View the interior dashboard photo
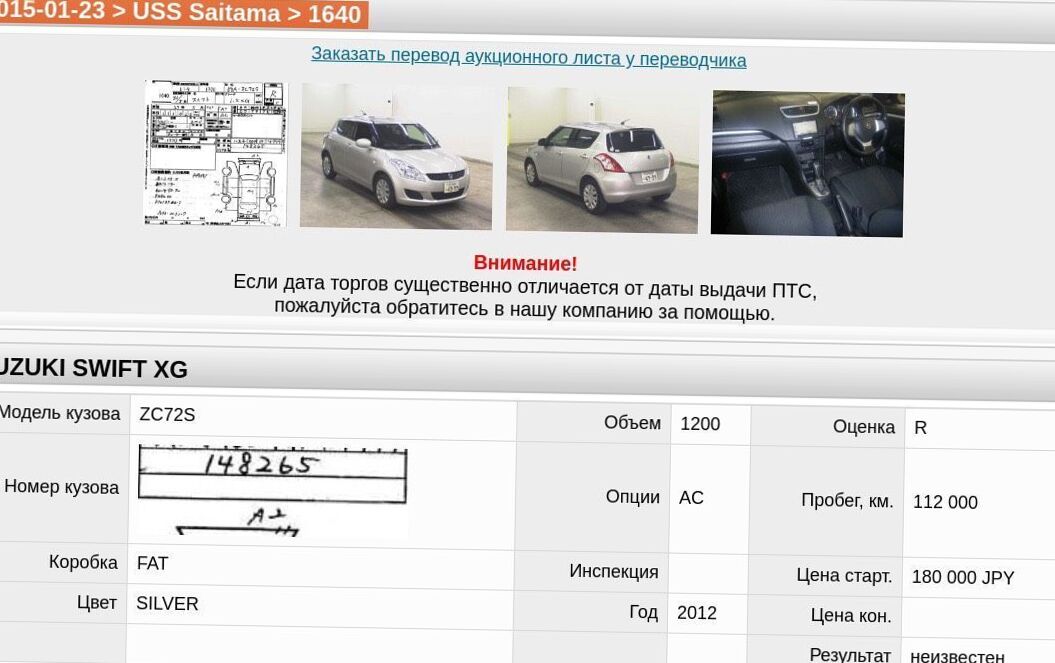This screenshot has width=1055, height=663. 807,164
